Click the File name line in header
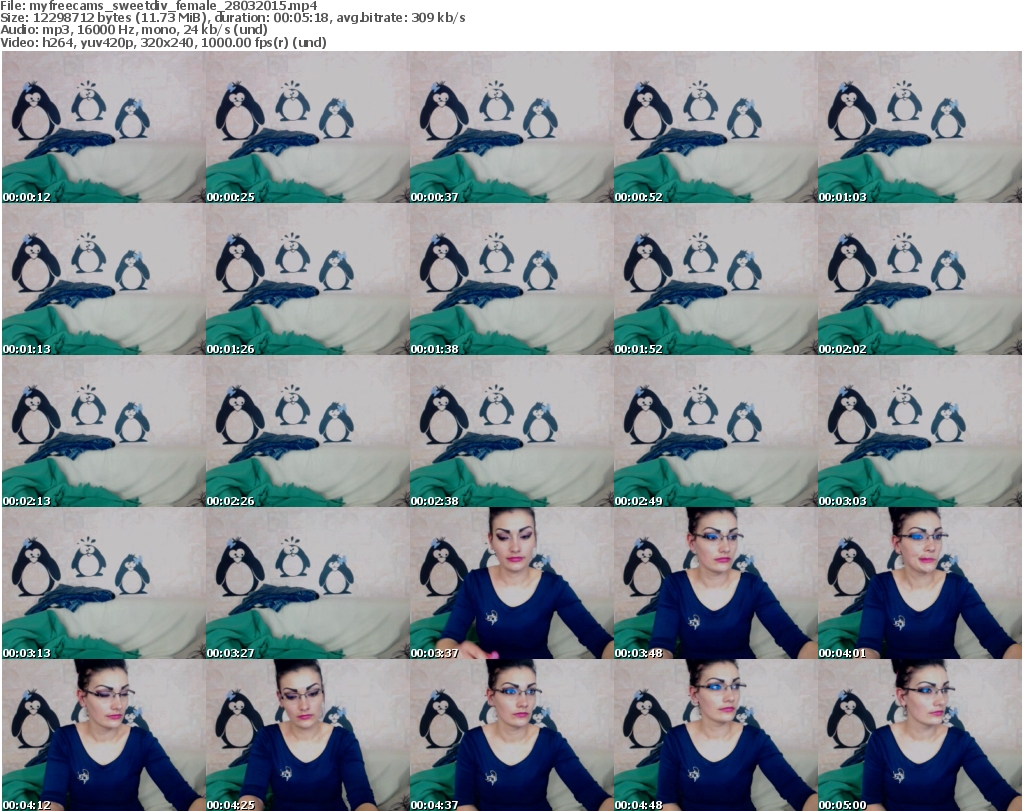The width and height of the screenshot is (1024, 811). click(159, 6)
